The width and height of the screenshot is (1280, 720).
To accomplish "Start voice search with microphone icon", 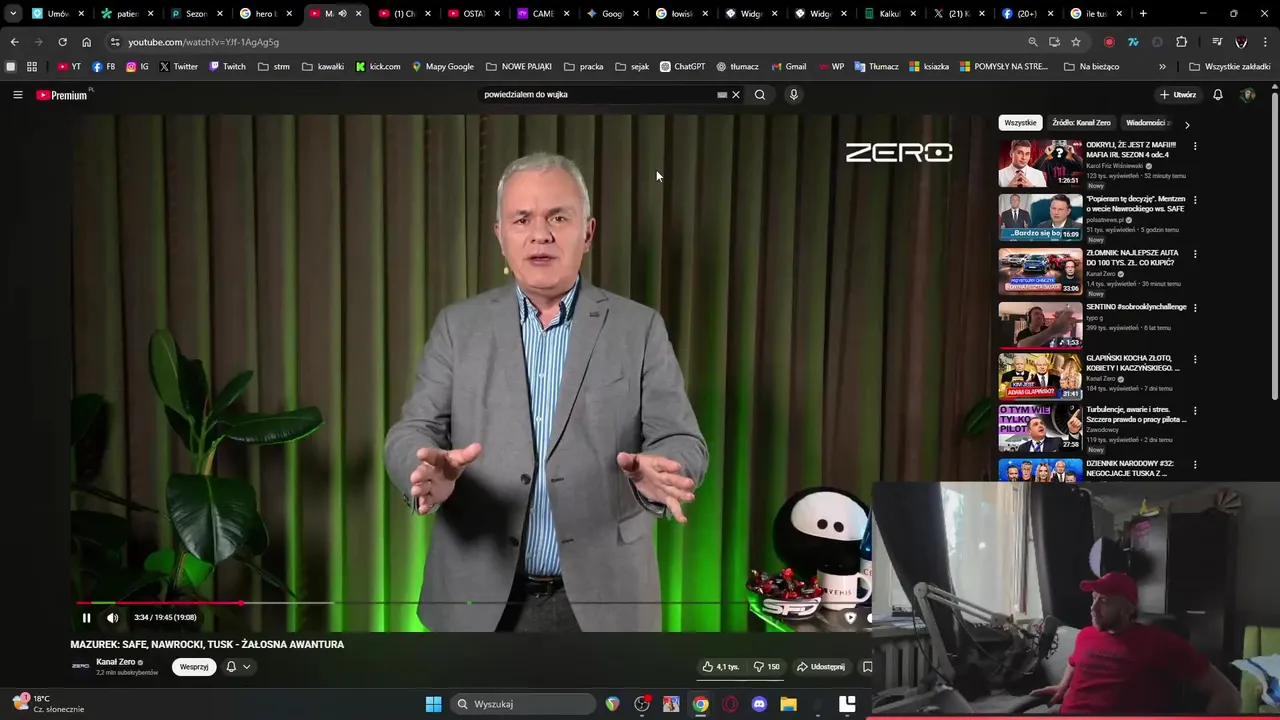I will (x=793, y=95).
